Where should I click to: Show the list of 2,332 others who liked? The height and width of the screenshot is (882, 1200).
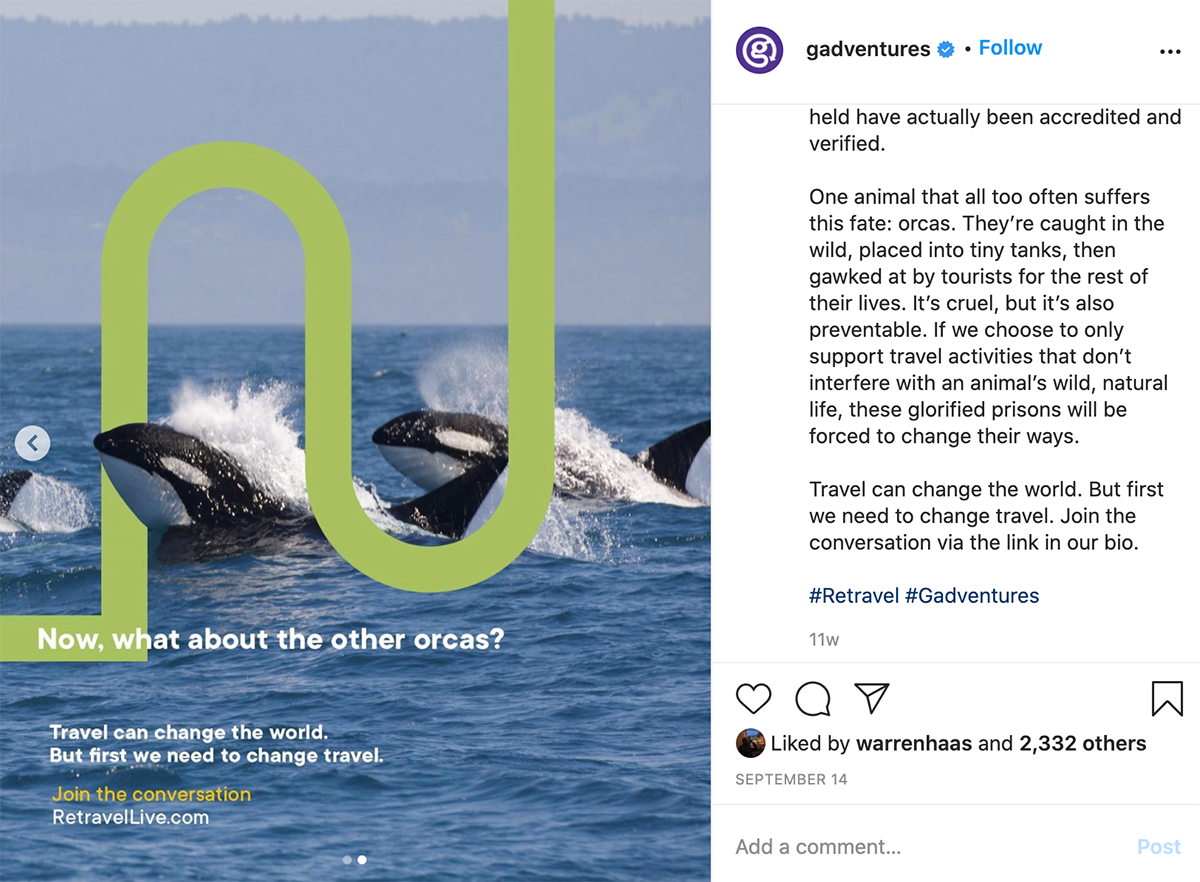(x=1083, y=744)
